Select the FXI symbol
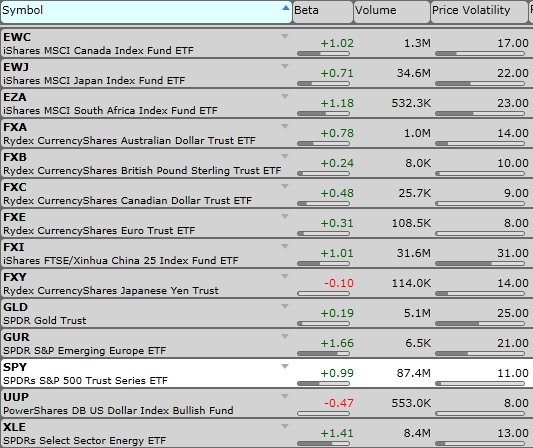Screen dimensions: 533x448 [14, 247]
